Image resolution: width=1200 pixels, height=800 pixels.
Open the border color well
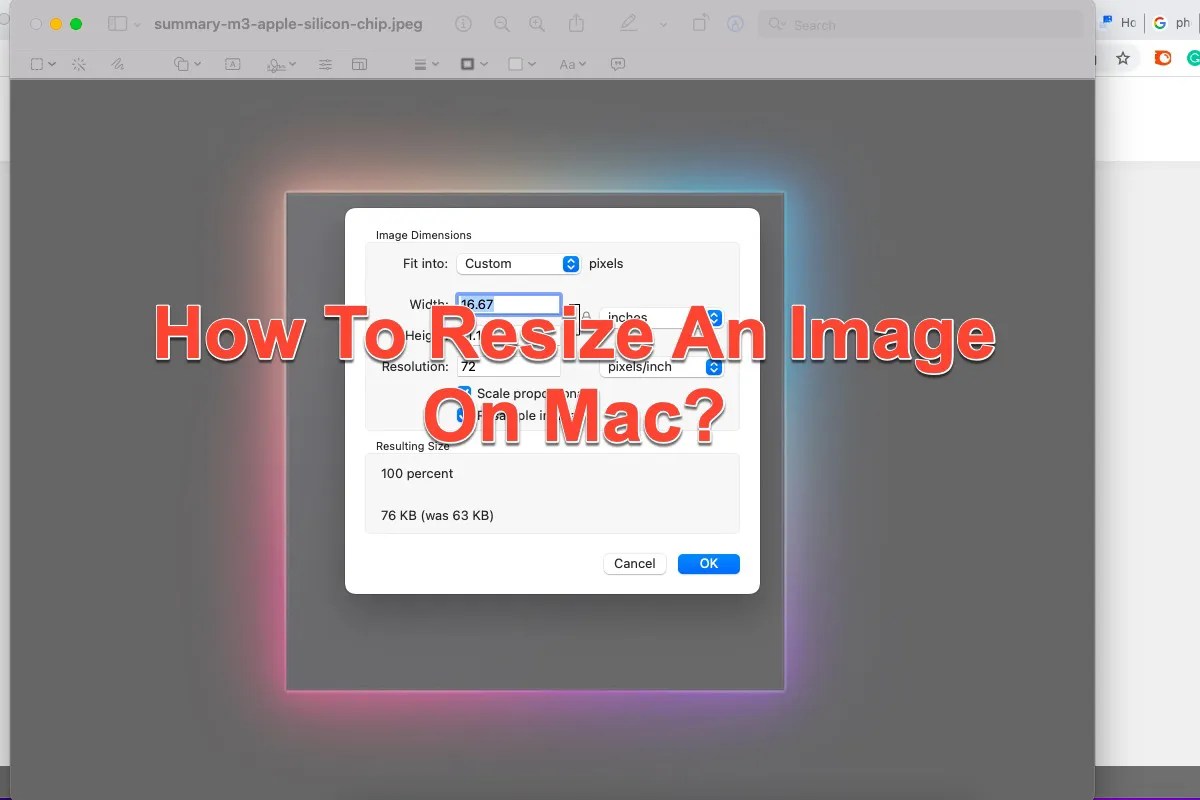tap(469, 64)
